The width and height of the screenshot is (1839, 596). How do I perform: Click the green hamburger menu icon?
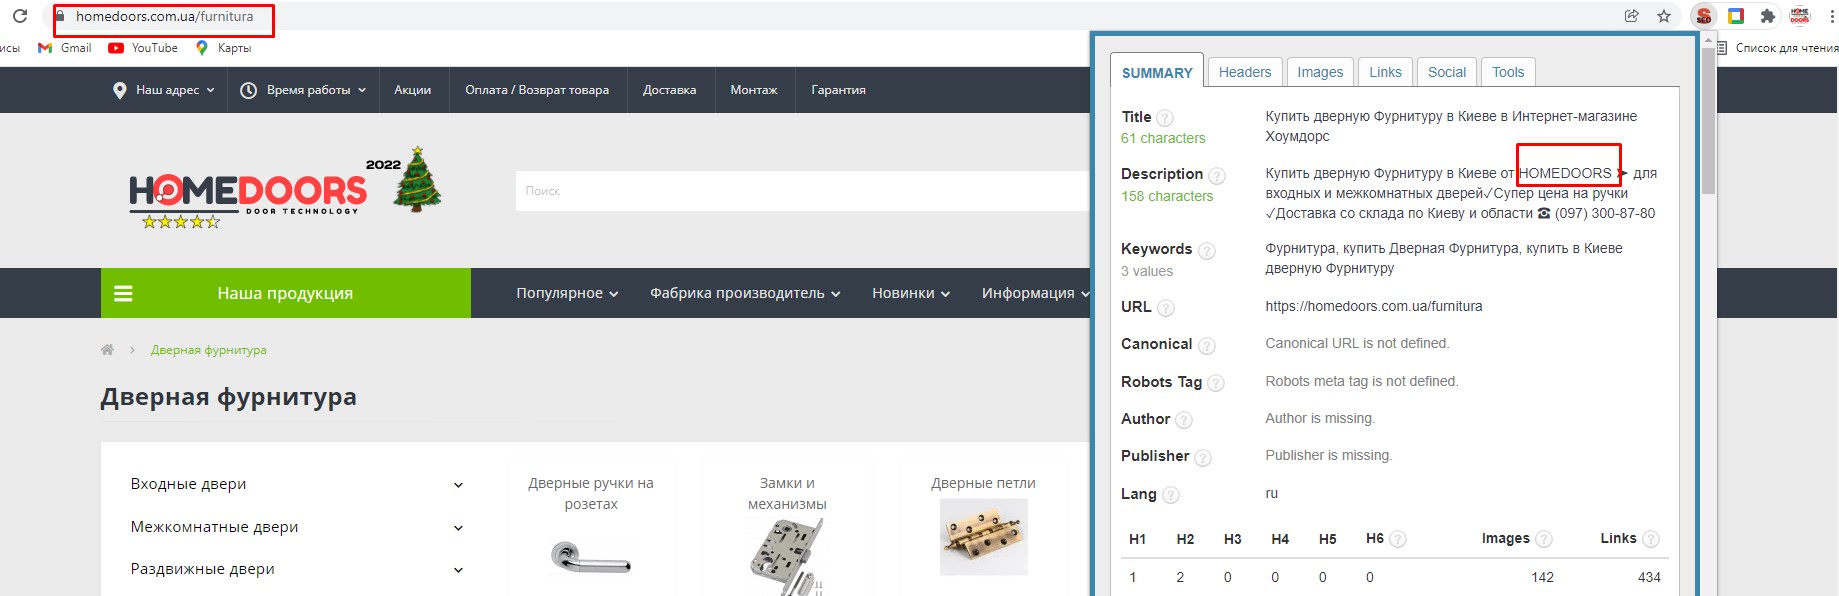coord(124,293)
